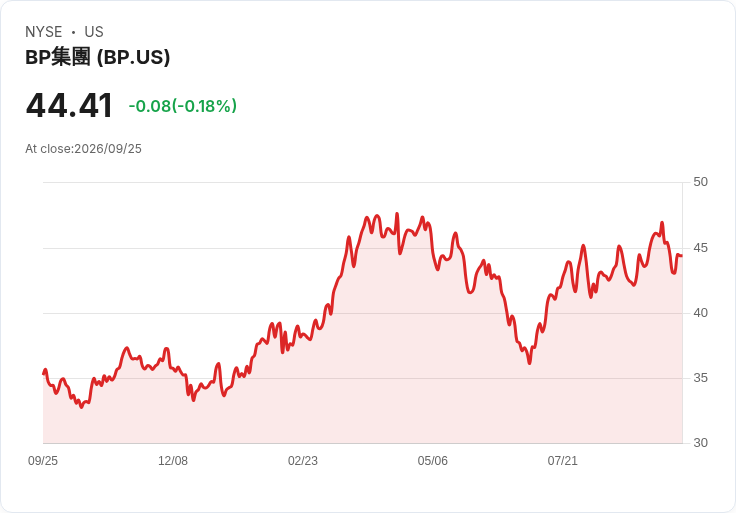Click the 02/23 x-axis date label
This screenshot has width=736, height=513.
point(303,461)
